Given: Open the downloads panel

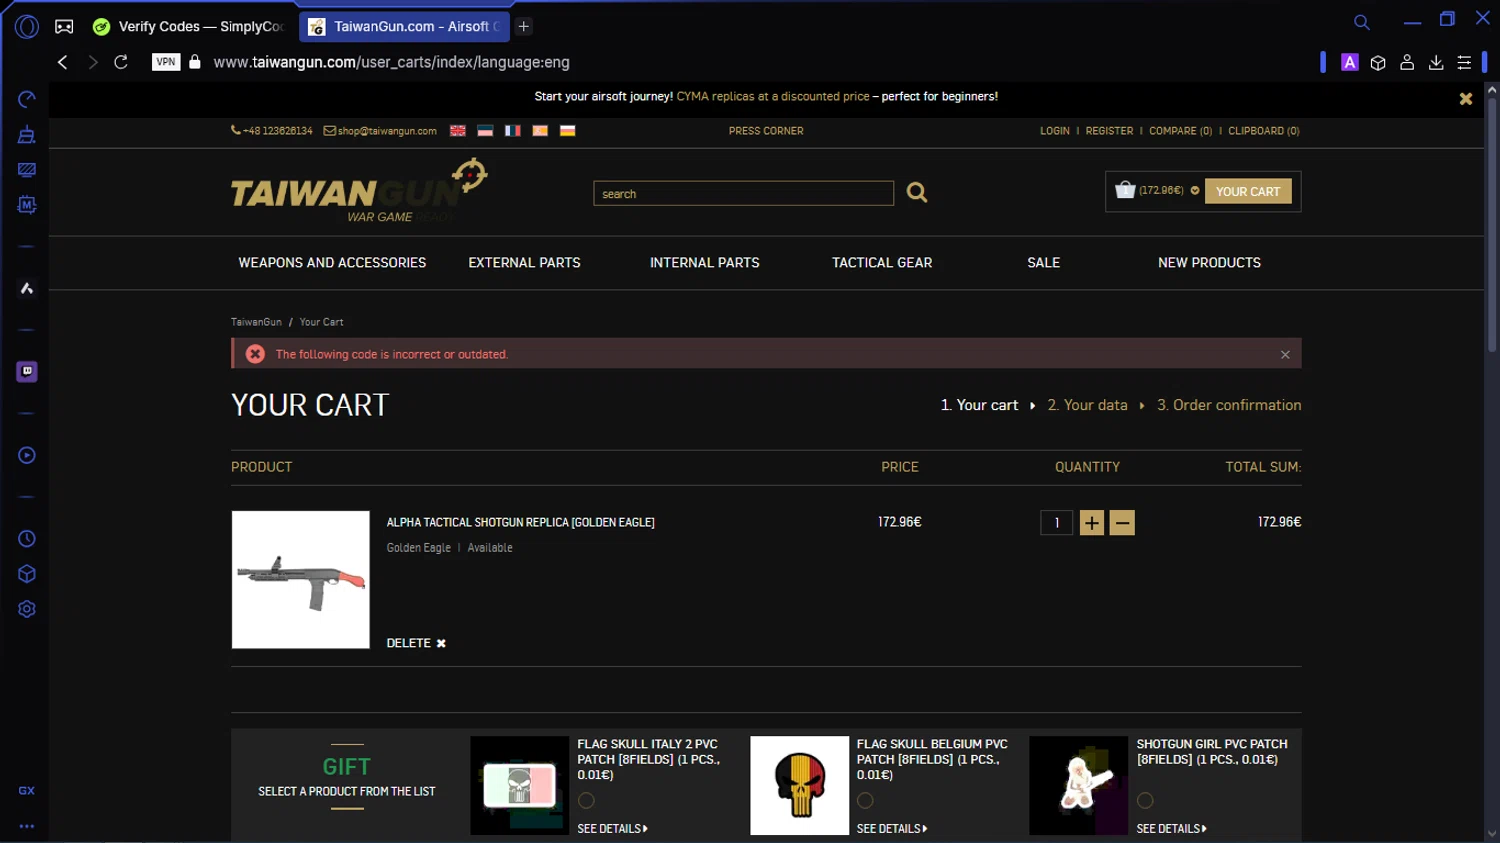Looking at the screenshot, I should point(1436,62).
